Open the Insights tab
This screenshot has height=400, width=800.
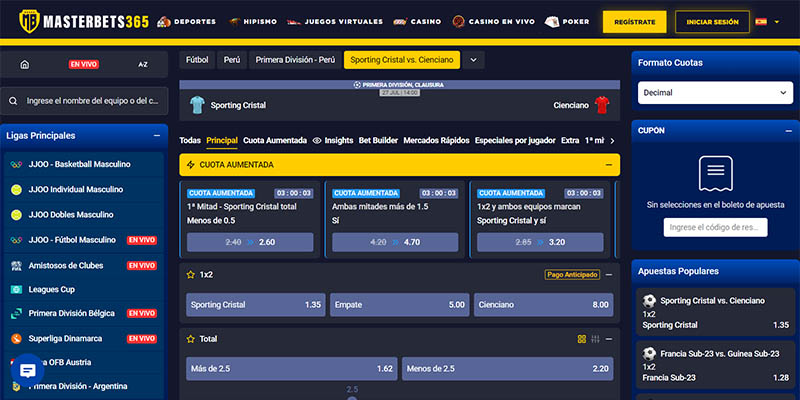point(333,140)
